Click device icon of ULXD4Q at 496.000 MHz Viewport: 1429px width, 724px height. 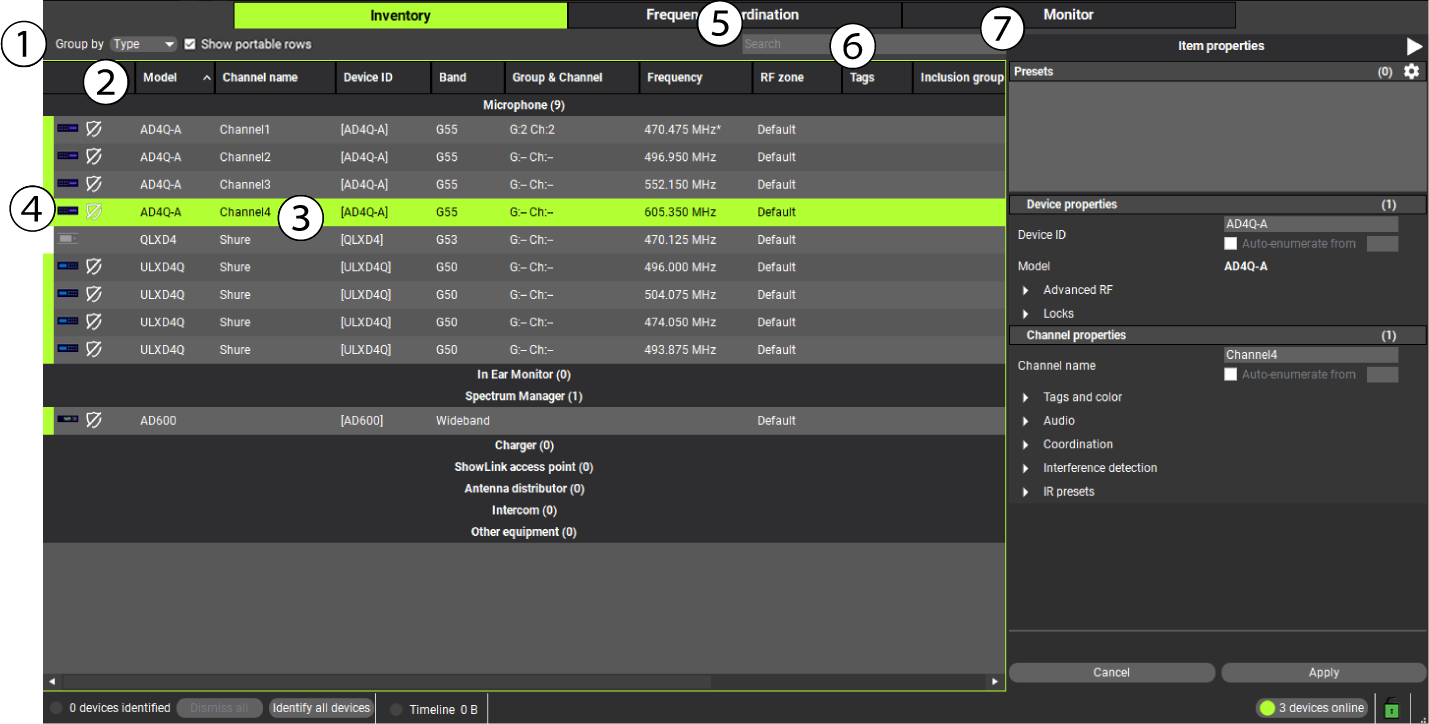(x=67, y=267)
